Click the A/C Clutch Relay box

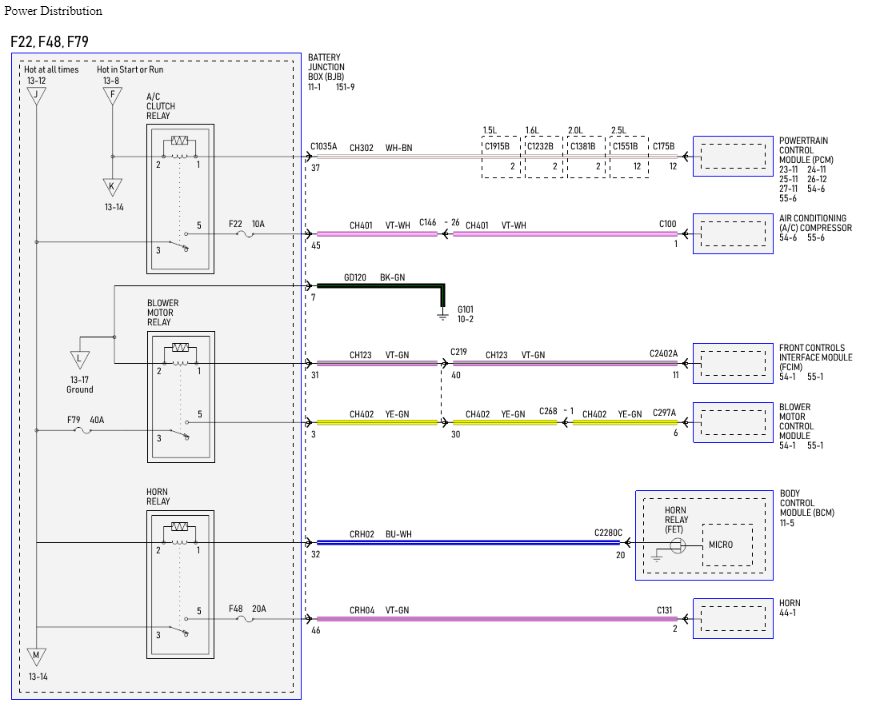[180, 199]
